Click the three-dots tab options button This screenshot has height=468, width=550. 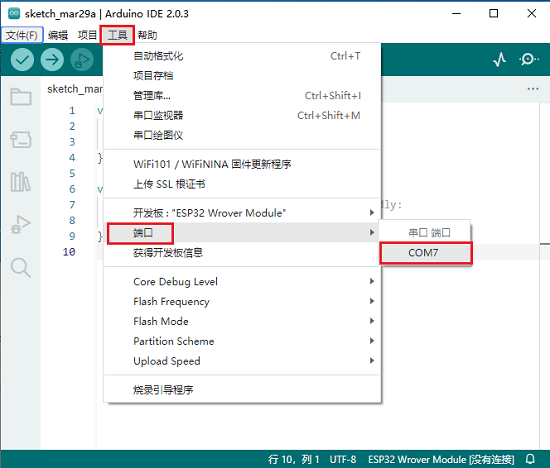coord(533,89)
